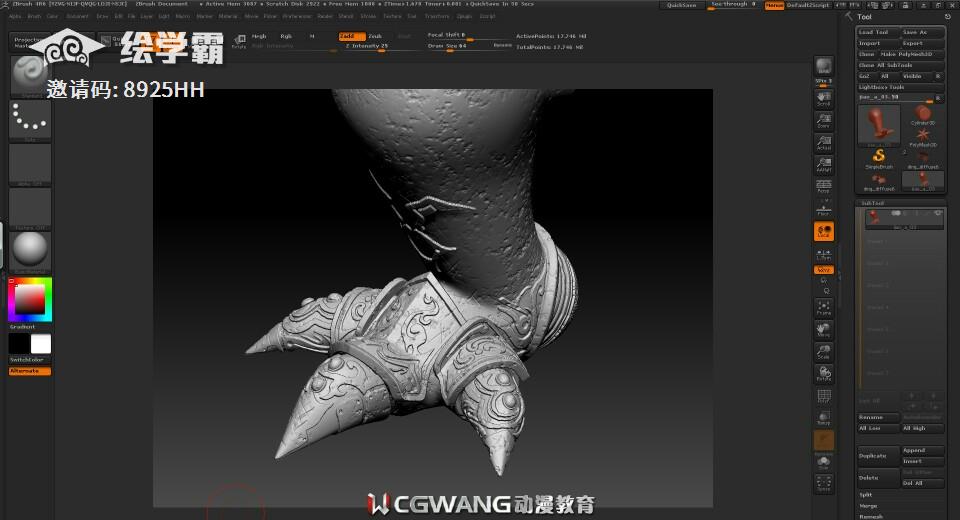The image size is (960, 520).
Task: Click the Rename subtool button
Action: 877,417
